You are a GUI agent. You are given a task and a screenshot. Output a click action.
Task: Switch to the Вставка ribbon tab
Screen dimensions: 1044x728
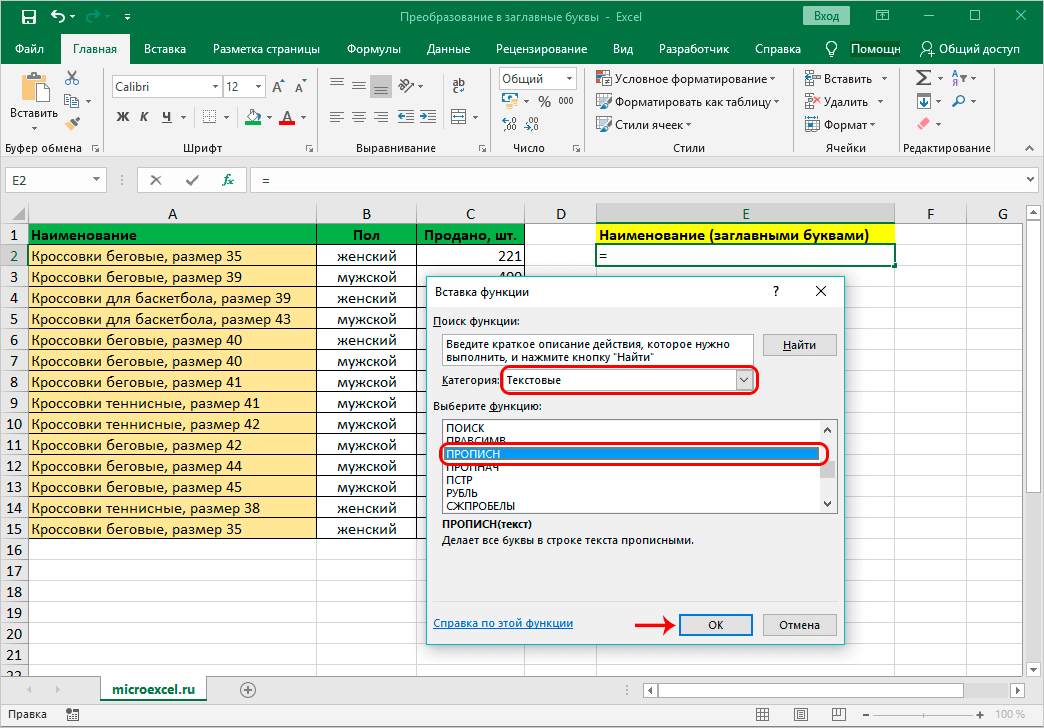(164, 49)
